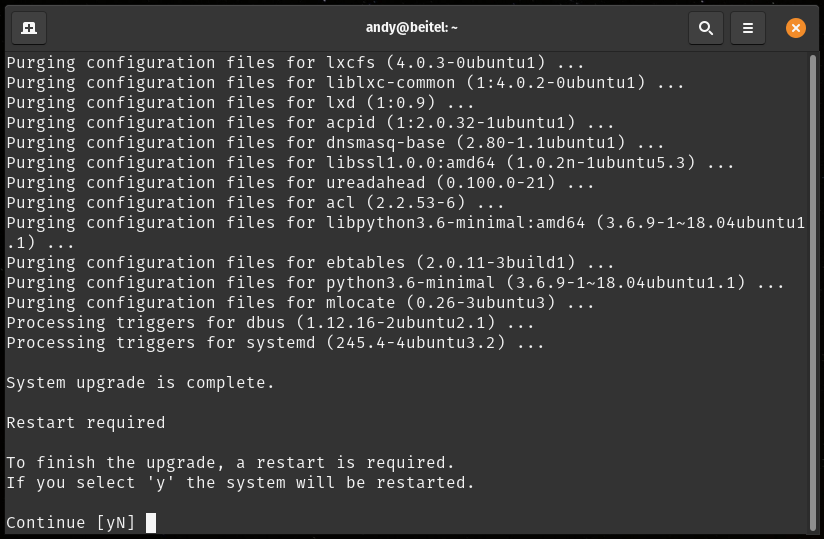Click the vertical scrollbar of the terminal
The image size is (824, 539).
tap(813, 292)
